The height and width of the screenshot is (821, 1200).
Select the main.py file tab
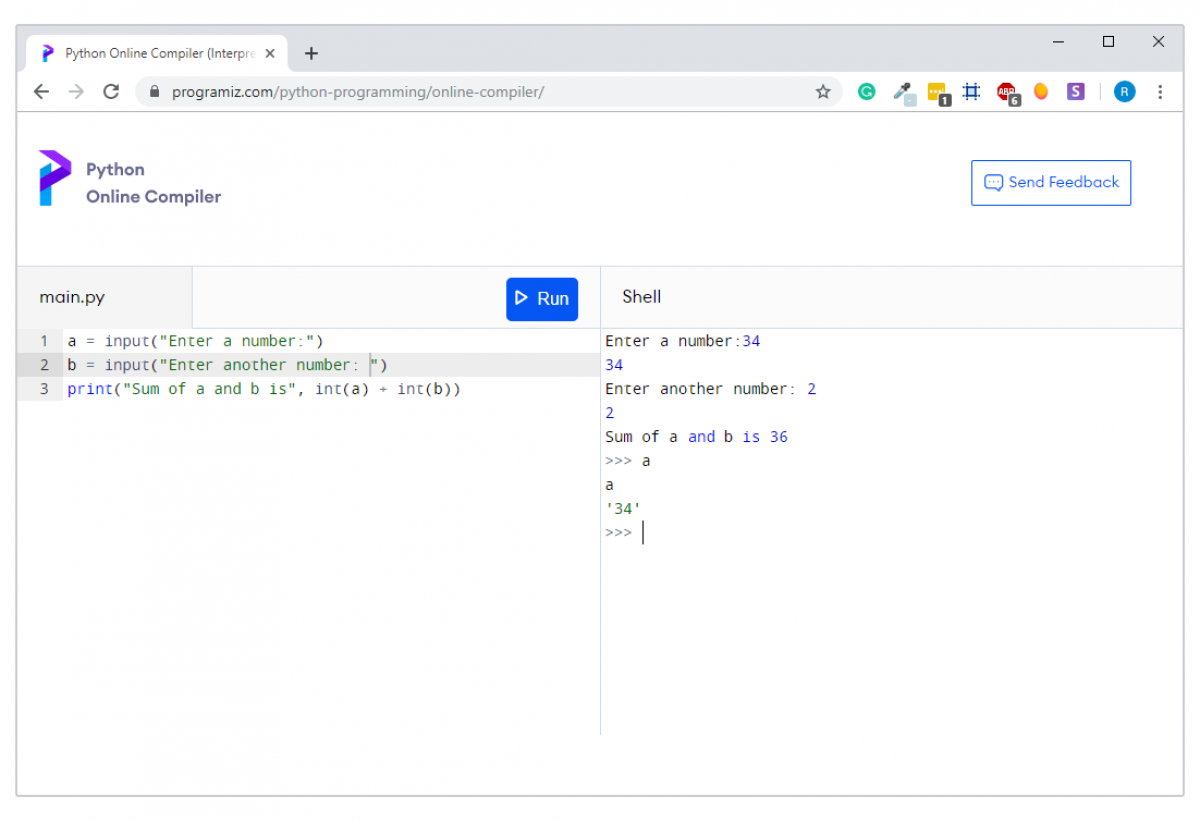[72, 296]
